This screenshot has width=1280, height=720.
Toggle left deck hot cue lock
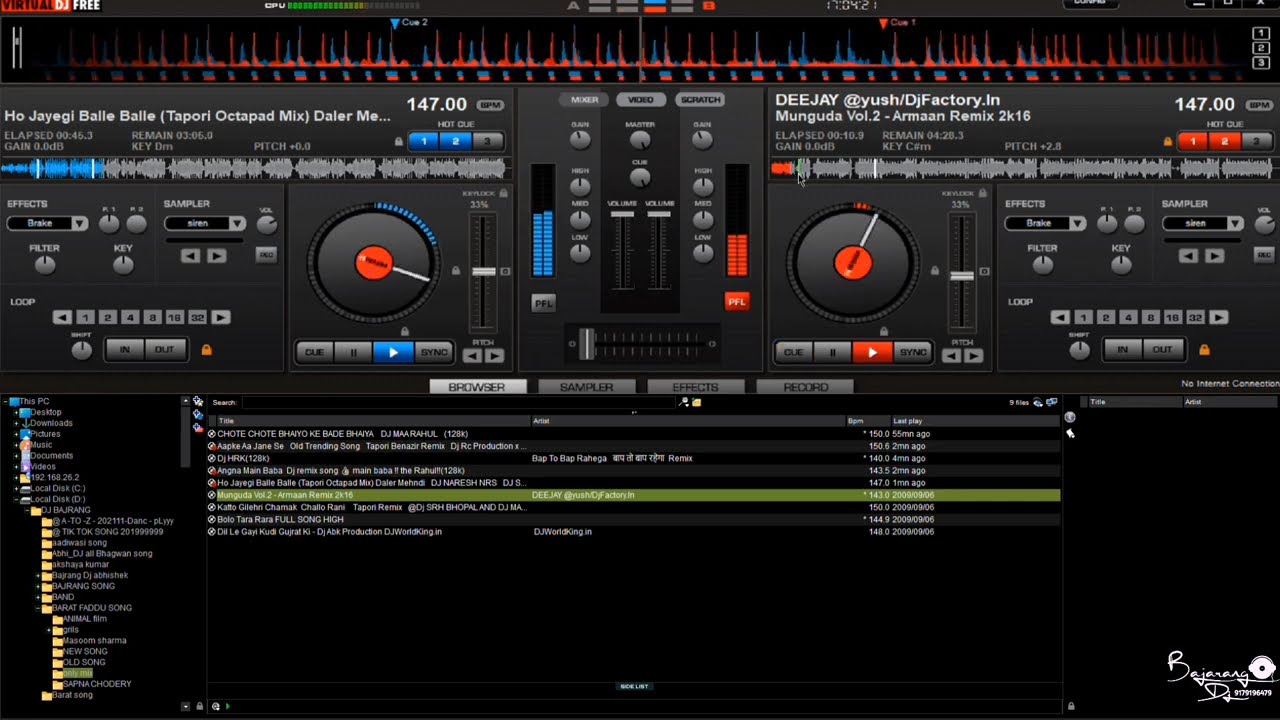(x=398, y=142)
